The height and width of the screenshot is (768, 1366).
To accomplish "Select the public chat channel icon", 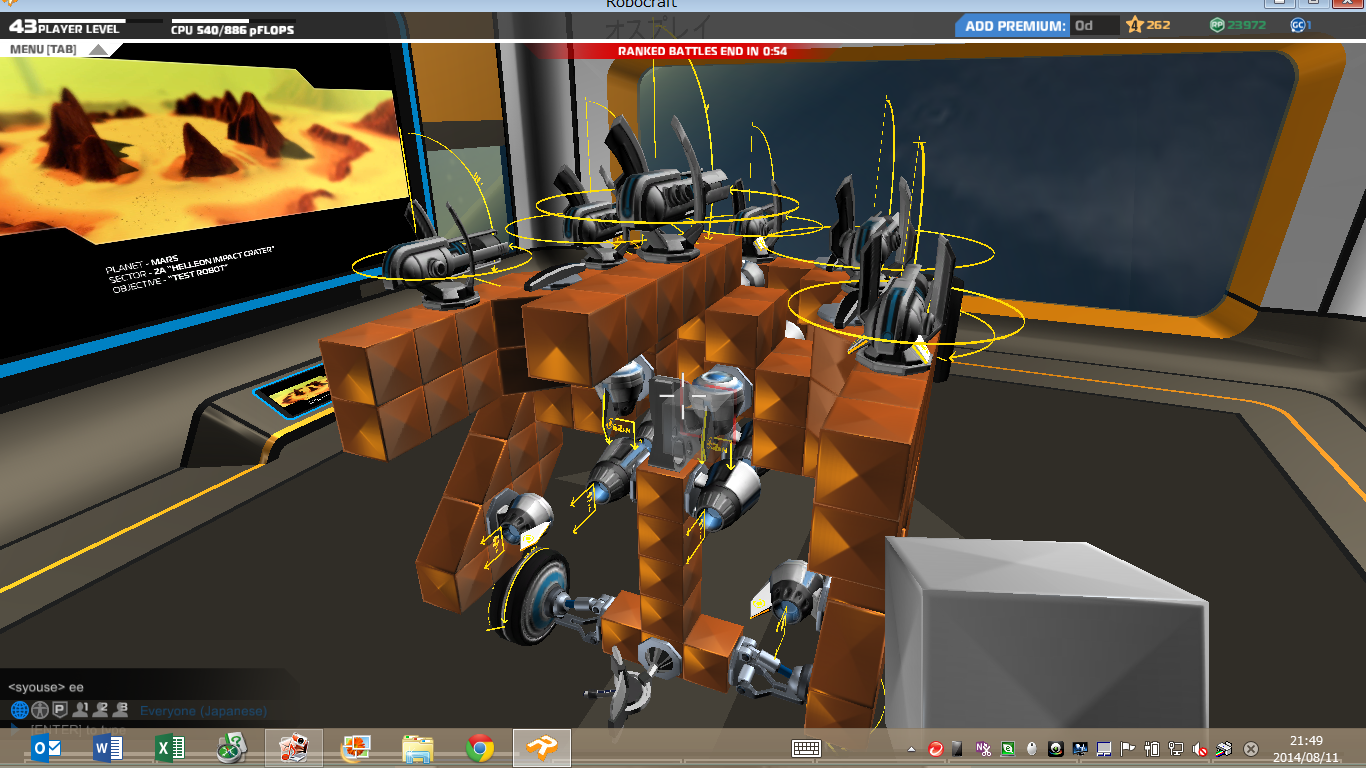I will pyautogui.click(x=39, y=710).
